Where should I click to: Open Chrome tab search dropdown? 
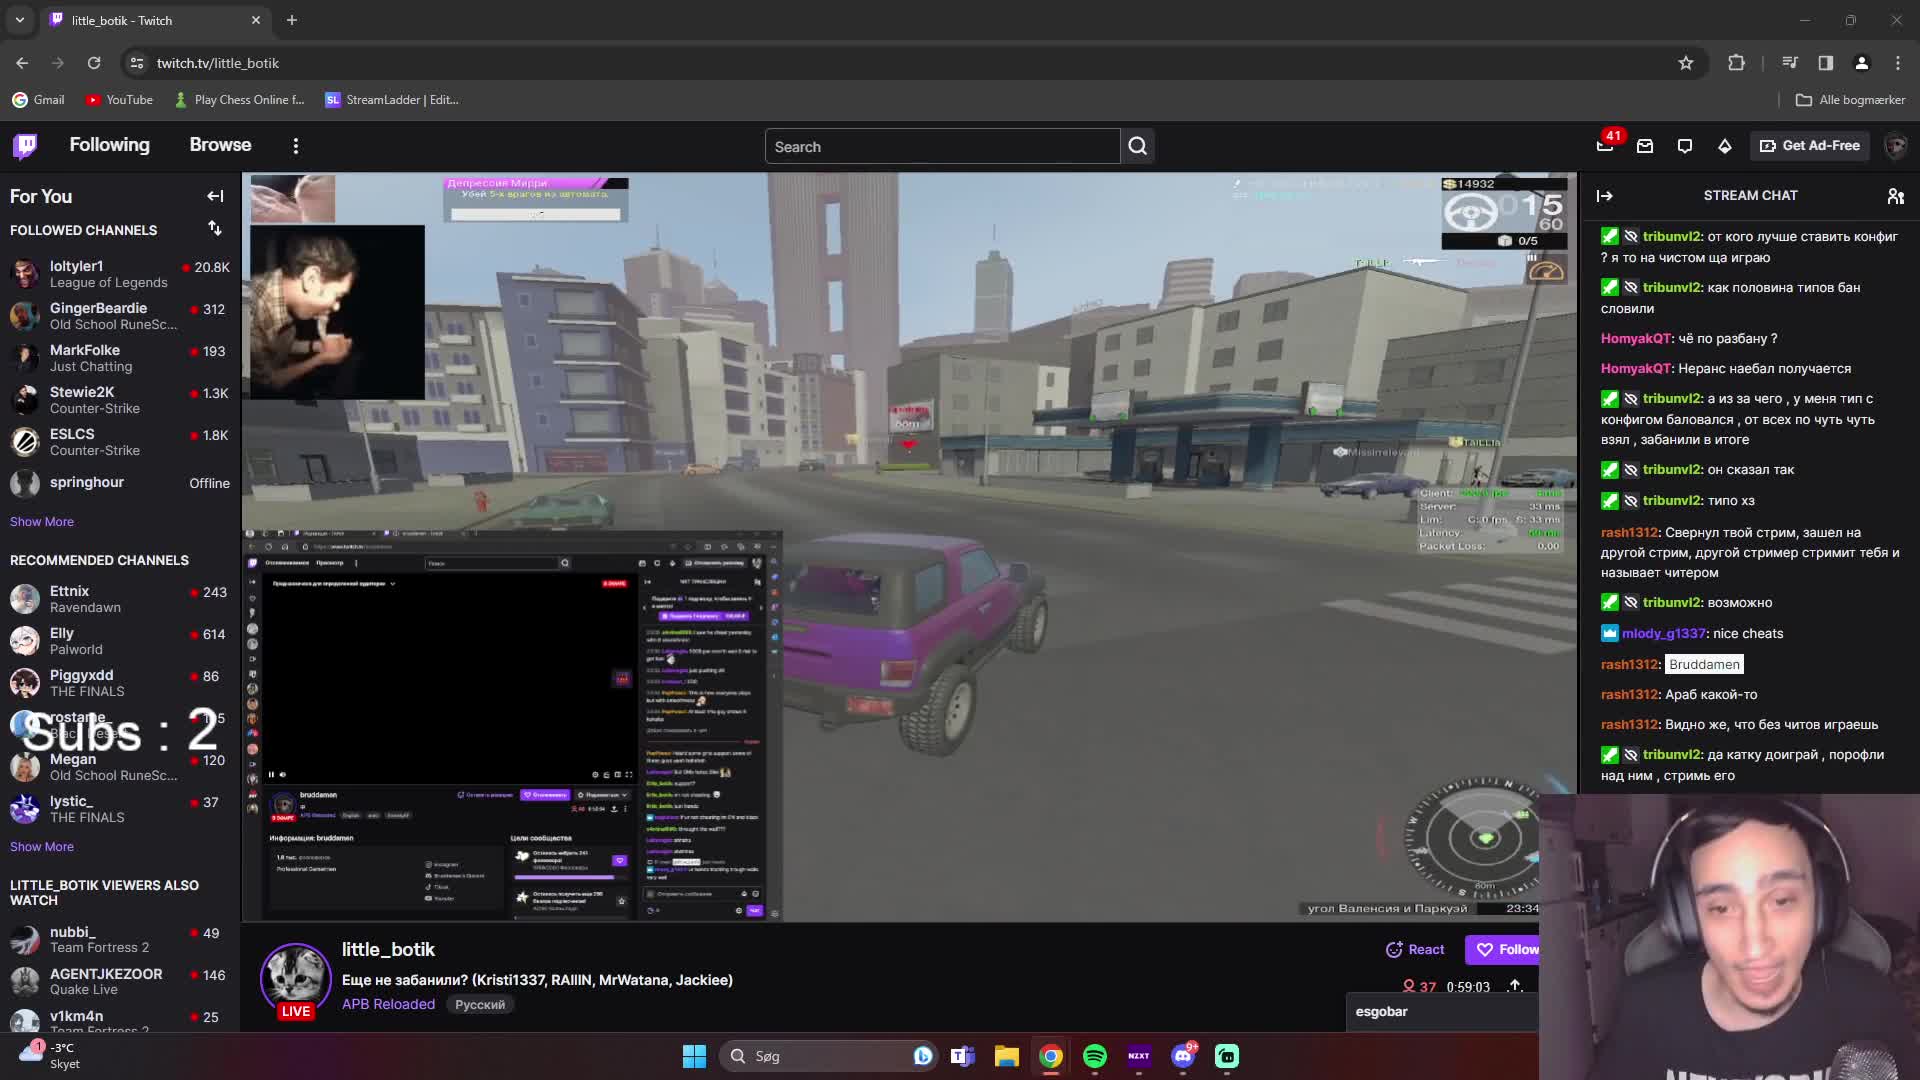(x=20, y=20)
